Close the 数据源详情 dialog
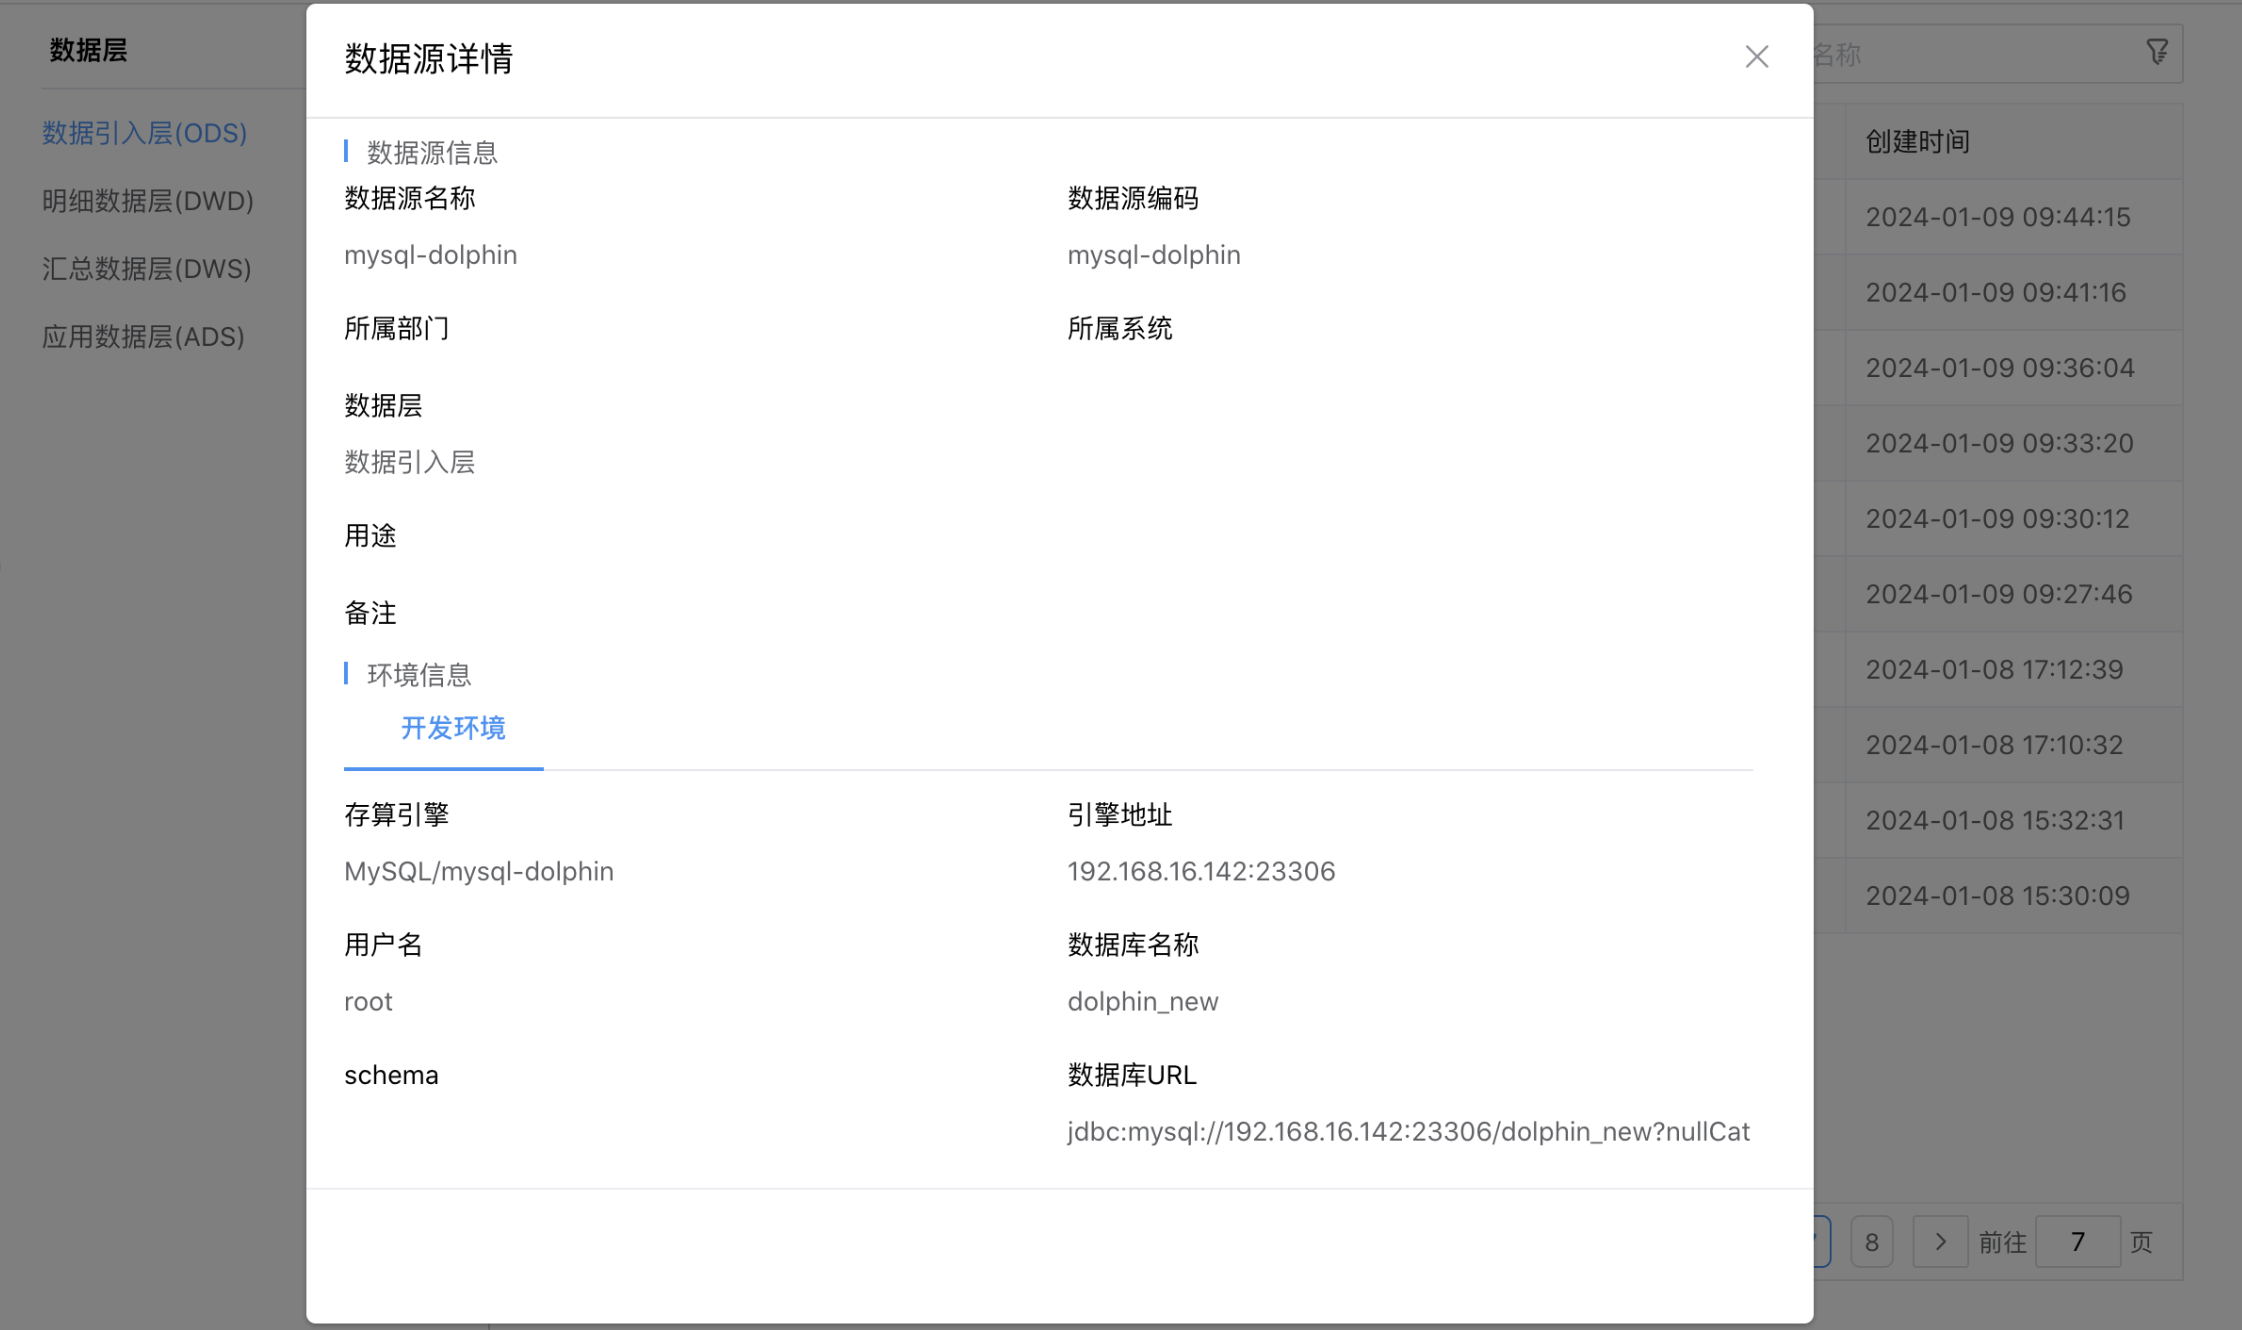 pos(1756,57)
